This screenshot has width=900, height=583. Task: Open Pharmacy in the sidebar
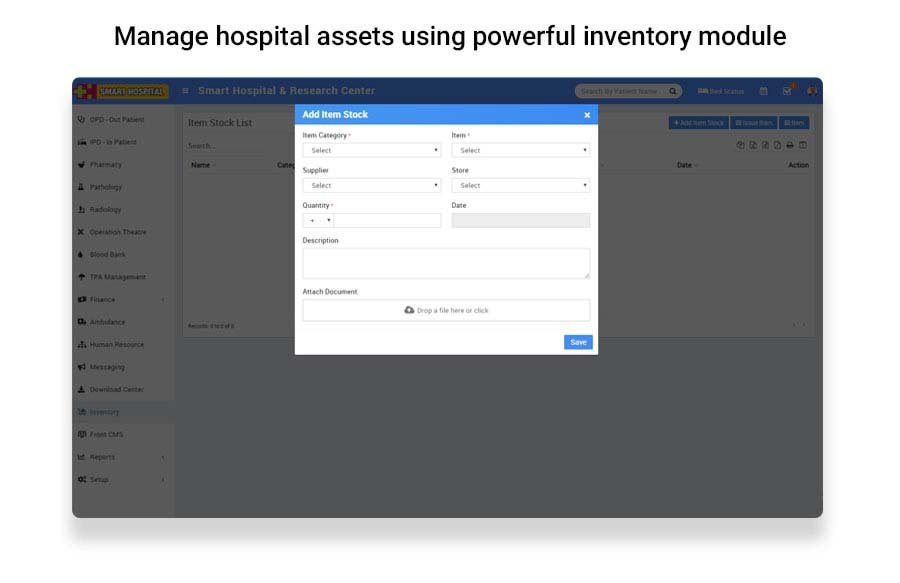105,165
